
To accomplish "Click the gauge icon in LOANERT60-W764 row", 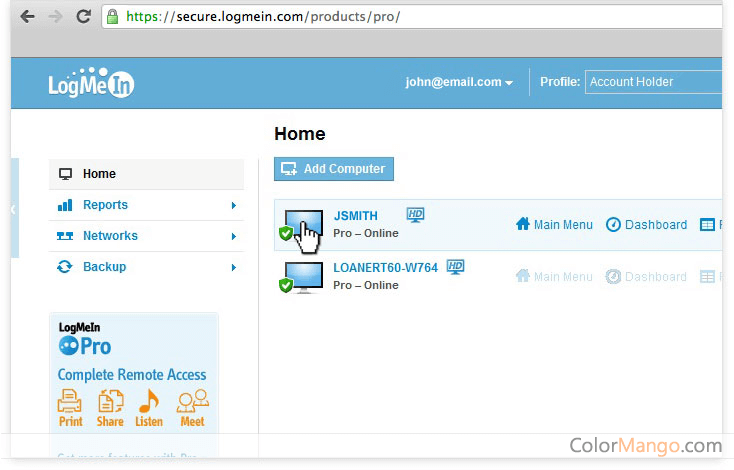I will click(613, 277).
